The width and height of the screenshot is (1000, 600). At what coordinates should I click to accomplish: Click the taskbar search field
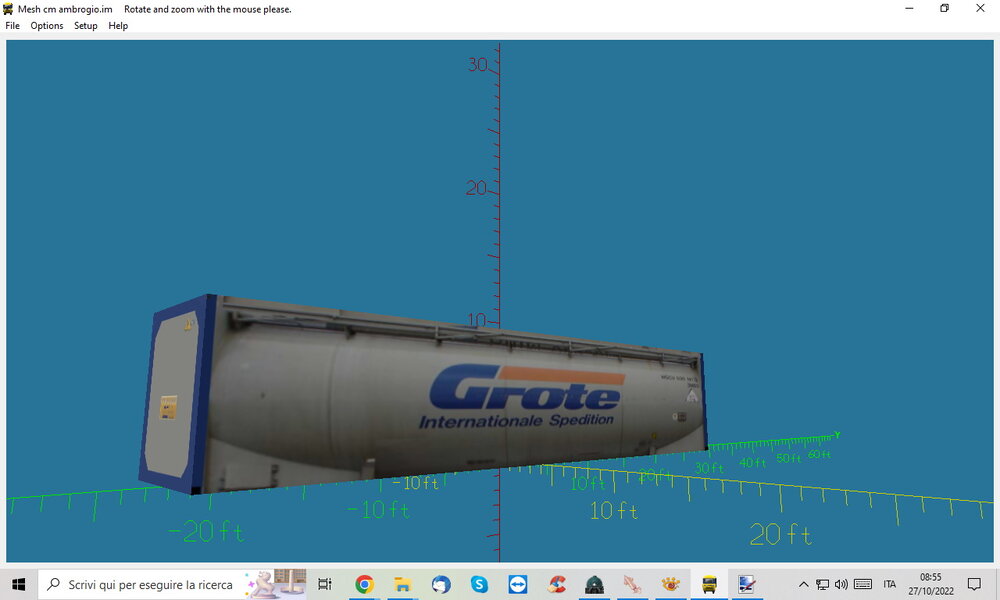(x=173, y=584)
